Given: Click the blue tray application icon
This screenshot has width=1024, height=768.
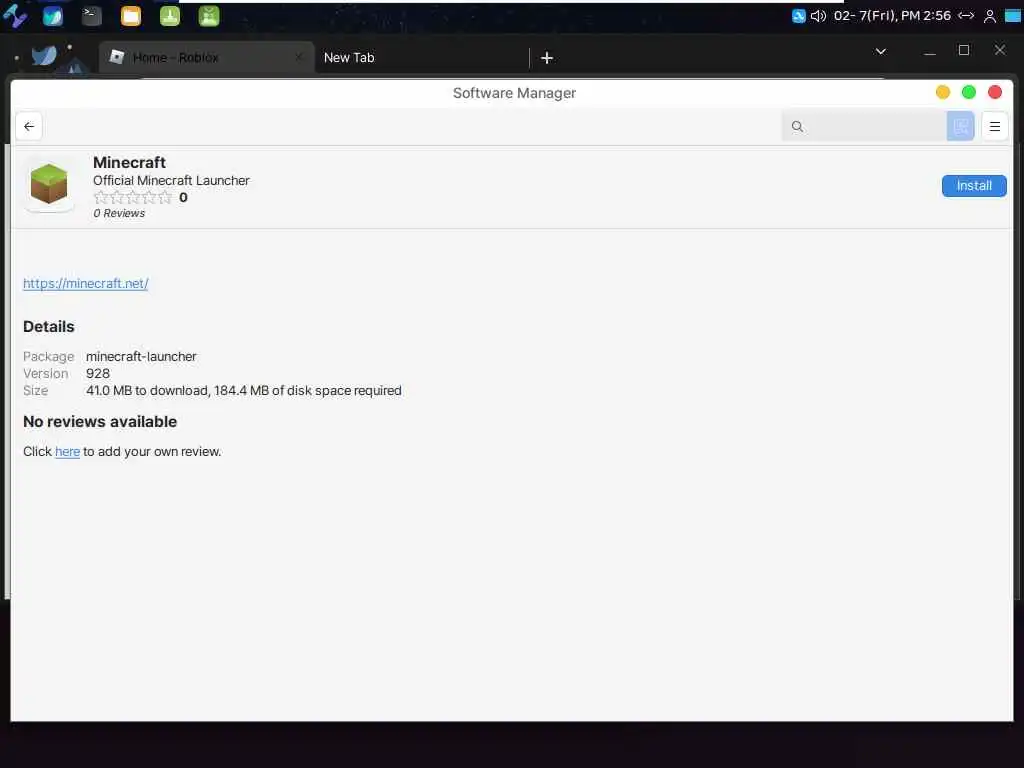Looking at the screenshot, I should point(799,16).
